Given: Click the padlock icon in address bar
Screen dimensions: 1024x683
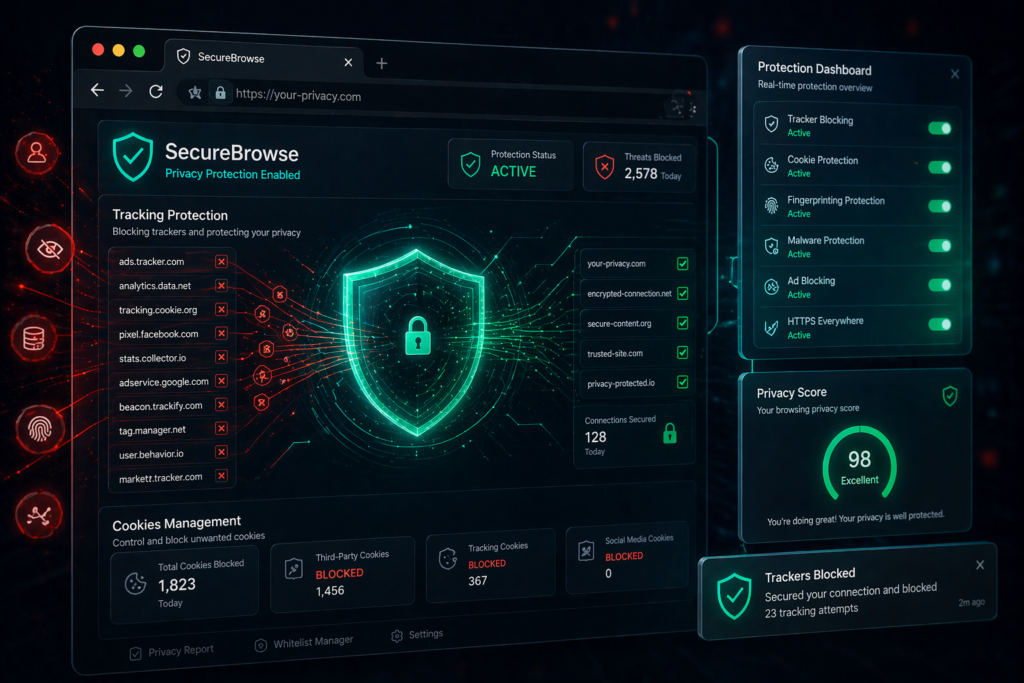Looking at the screenshot, I should [x=220, y=94].
